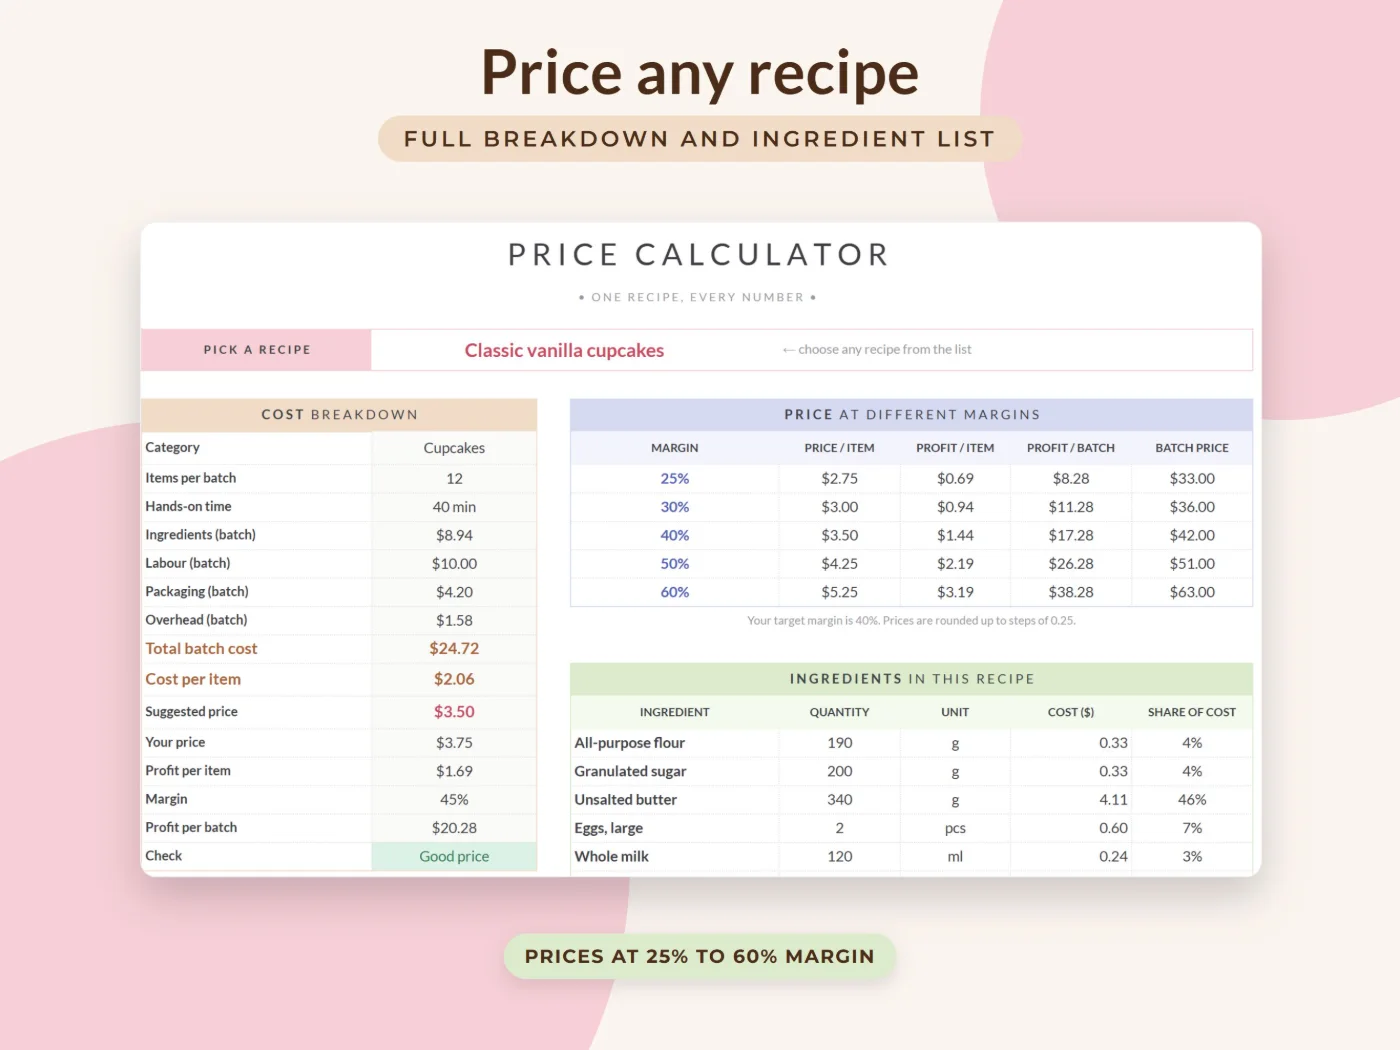Click the Eggs, large quantity cell
This screenshot has width=1400, height=1050.
840,828
